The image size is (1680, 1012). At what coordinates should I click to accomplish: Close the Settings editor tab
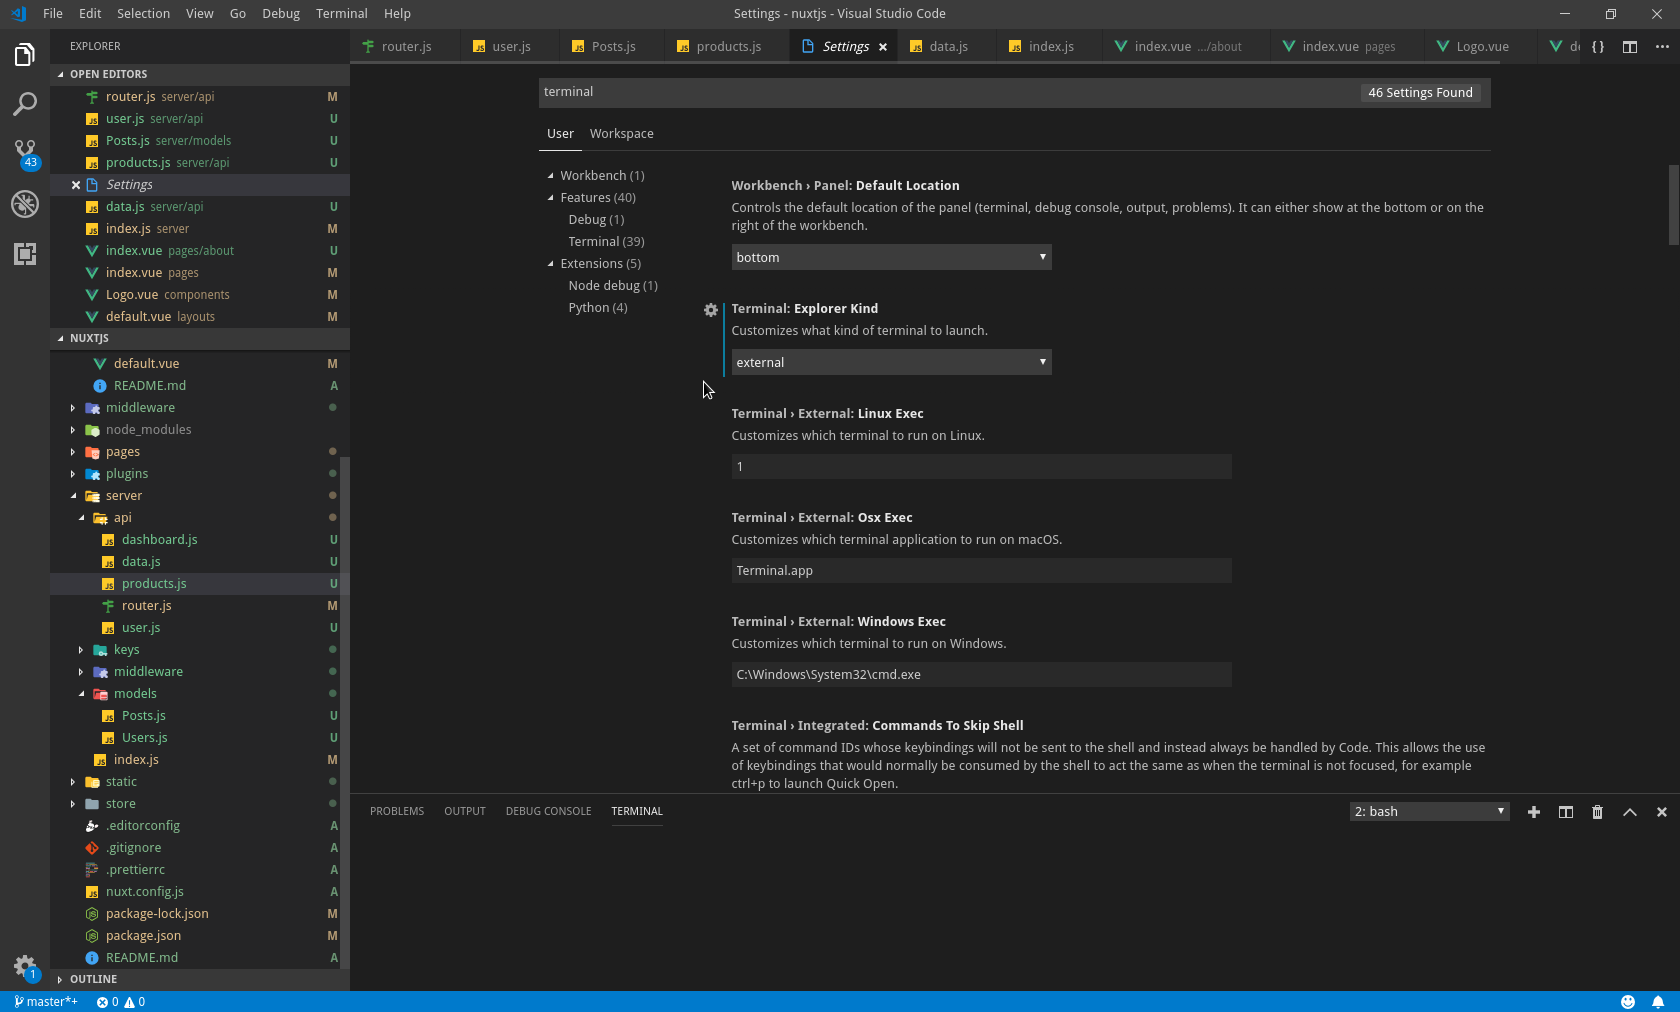tap(883, 47)
